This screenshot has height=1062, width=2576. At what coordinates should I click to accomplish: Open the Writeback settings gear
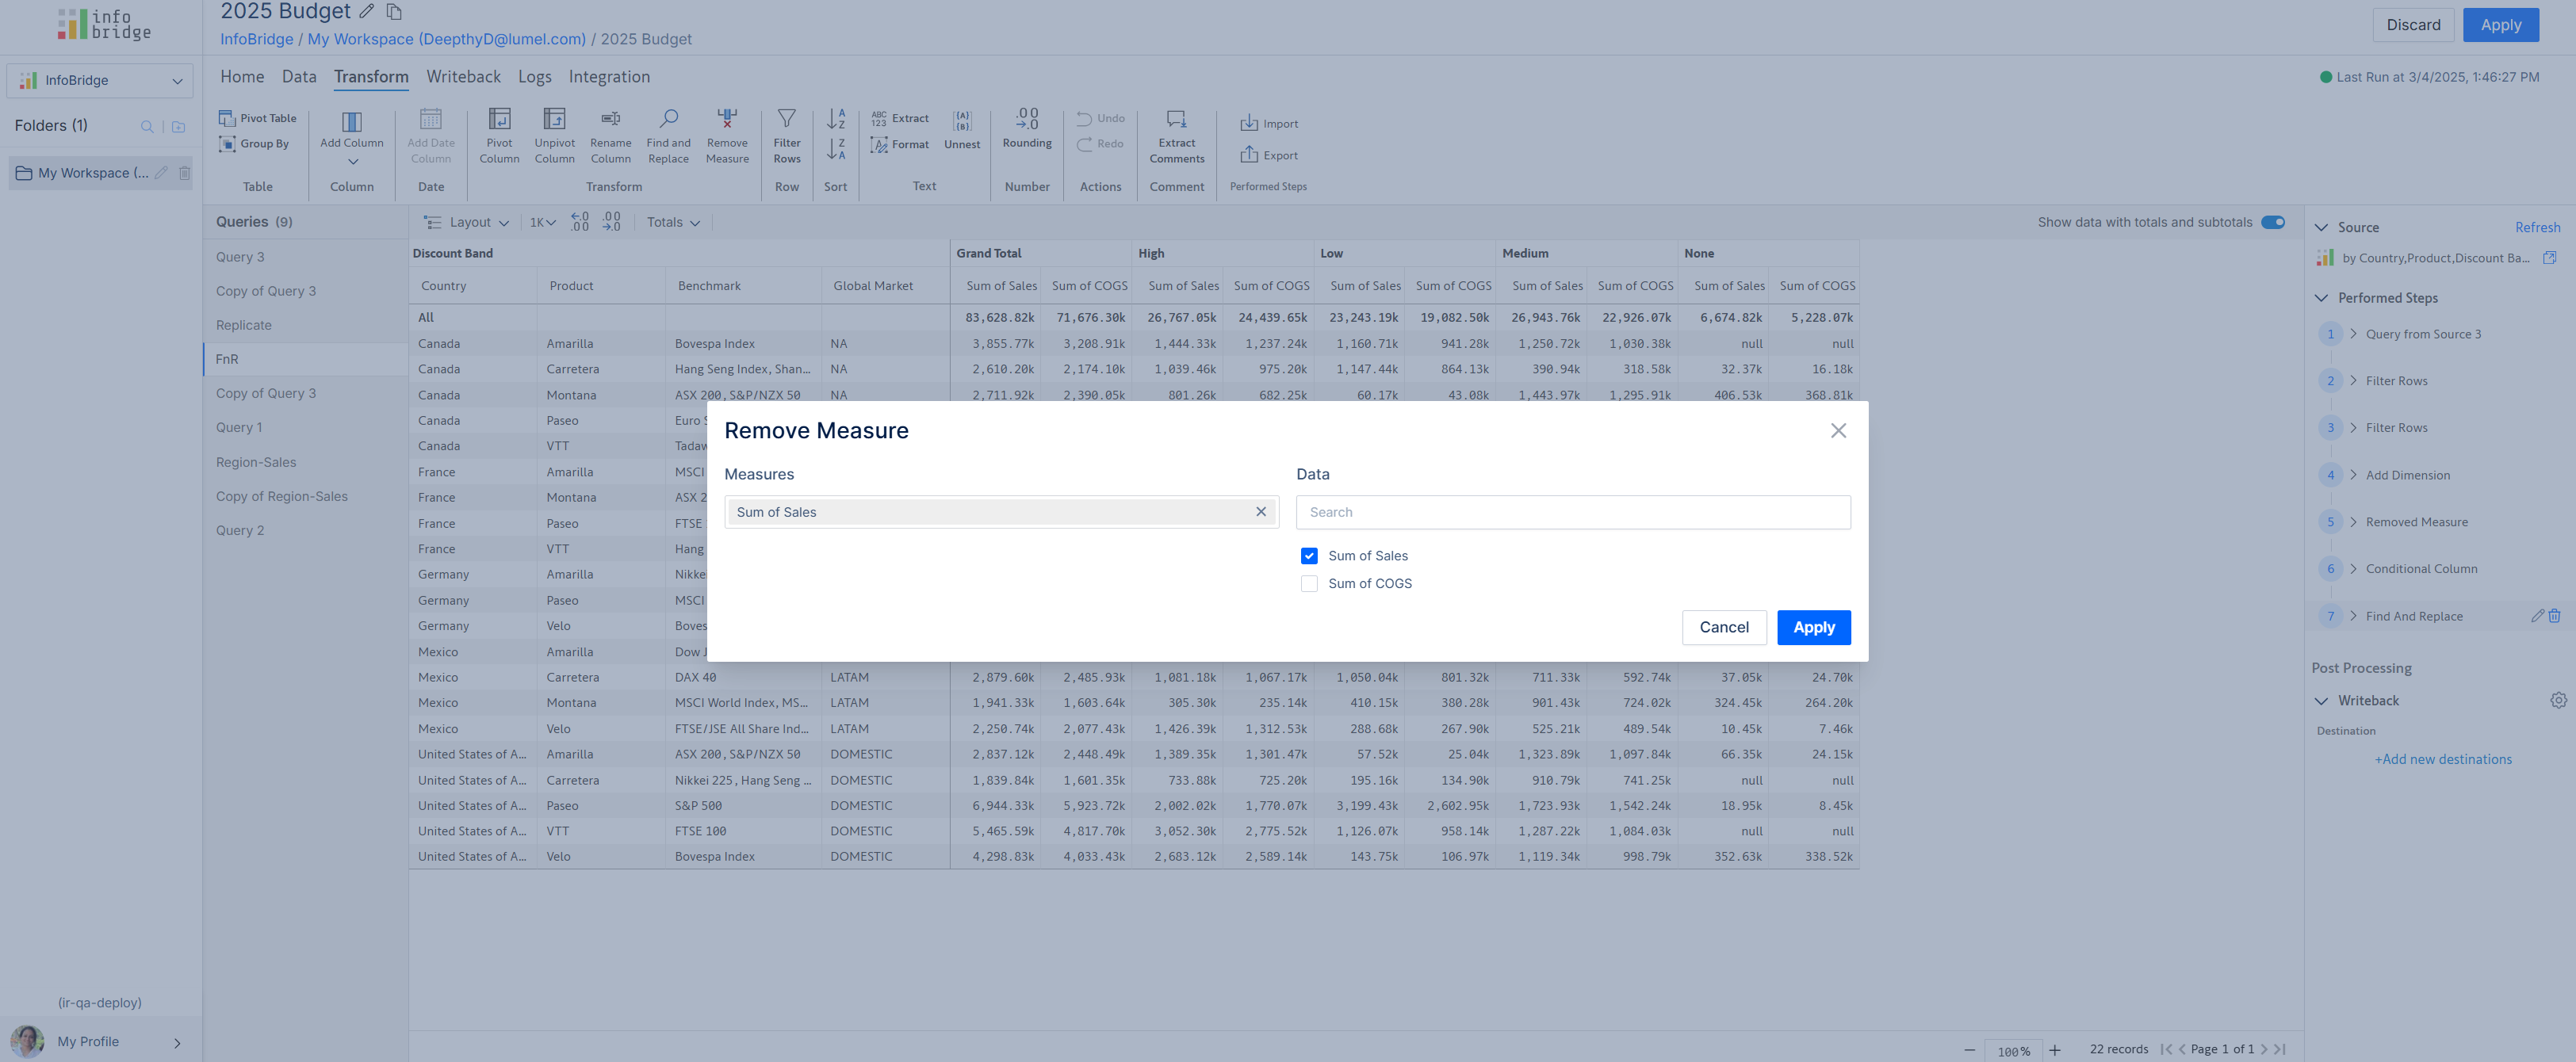[2558, 700]
